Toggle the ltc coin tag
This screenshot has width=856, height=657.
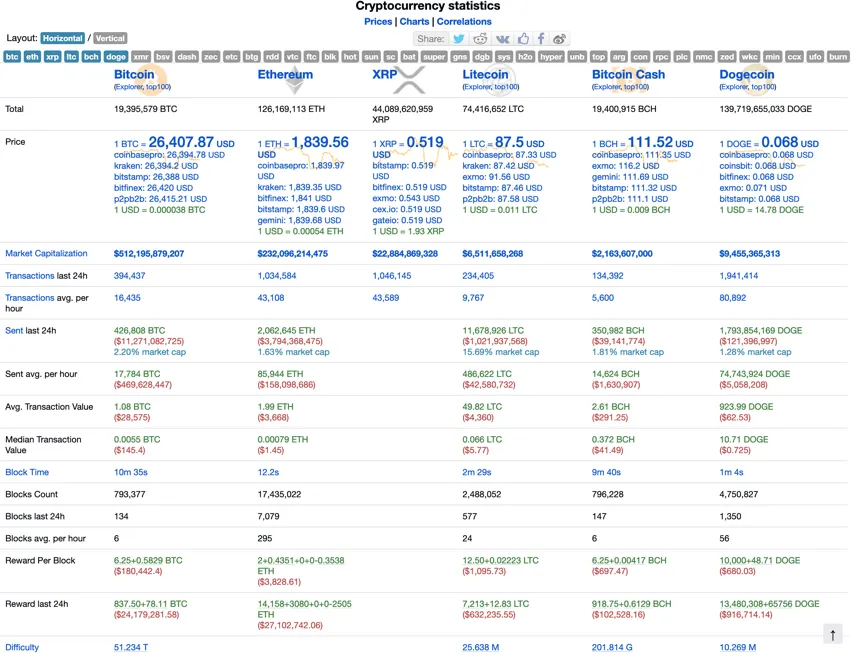pos(71,57)
